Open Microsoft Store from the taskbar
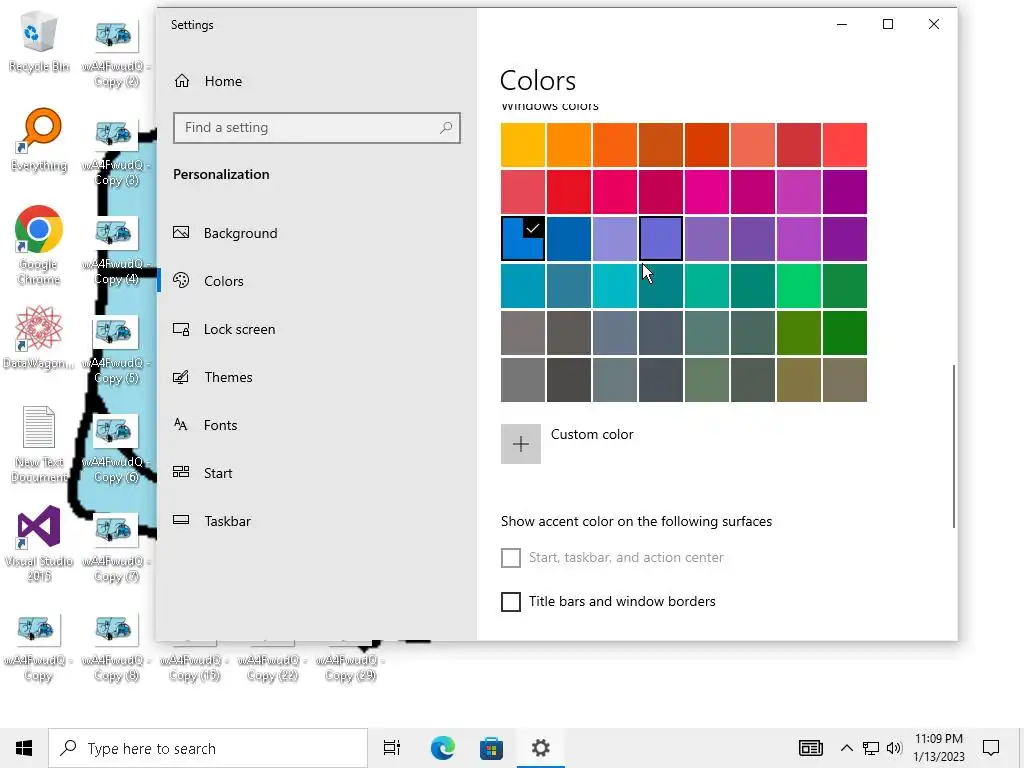 [x=491, y=748]
